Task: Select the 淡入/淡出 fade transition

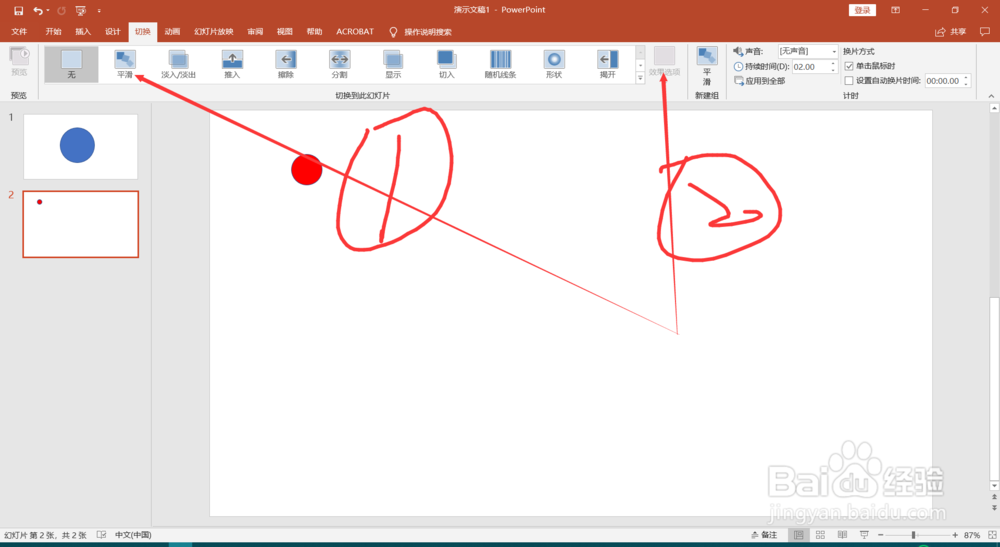Action: pos(179,64)
